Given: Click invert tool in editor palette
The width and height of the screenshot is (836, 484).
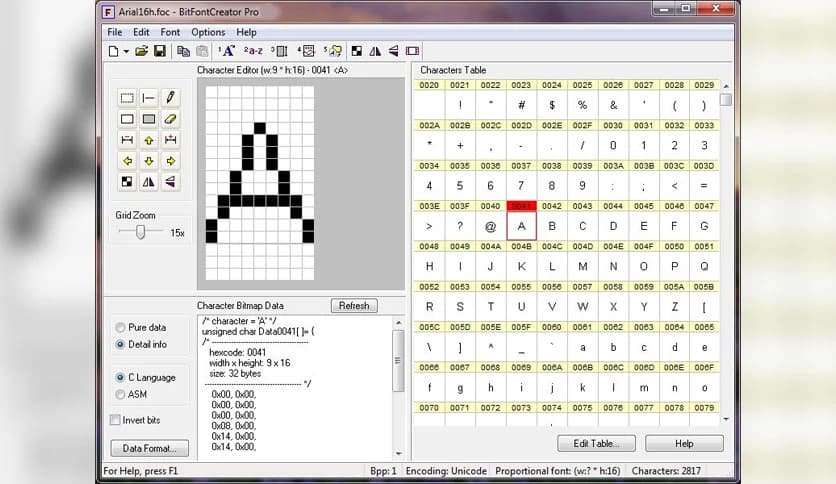Looking at the screenshot, I should [x=127, y=182].
